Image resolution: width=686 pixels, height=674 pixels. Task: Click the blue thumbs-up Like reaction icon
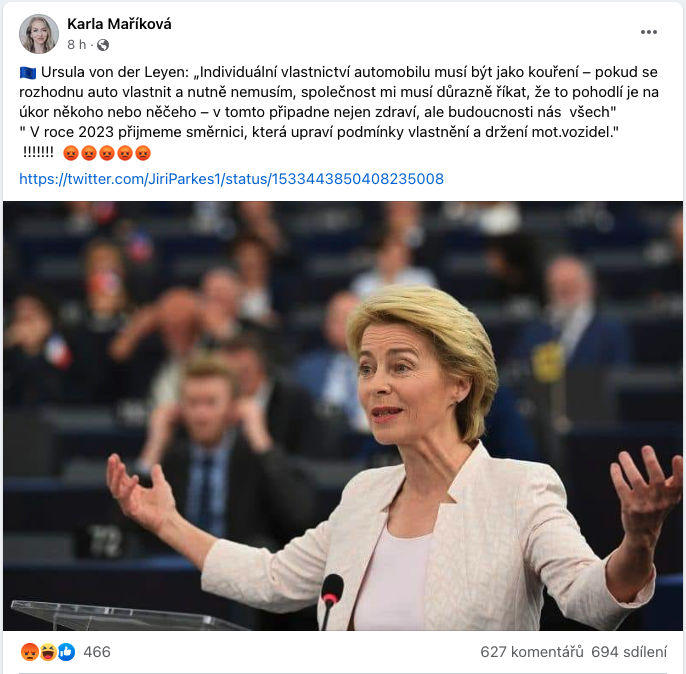66,652
